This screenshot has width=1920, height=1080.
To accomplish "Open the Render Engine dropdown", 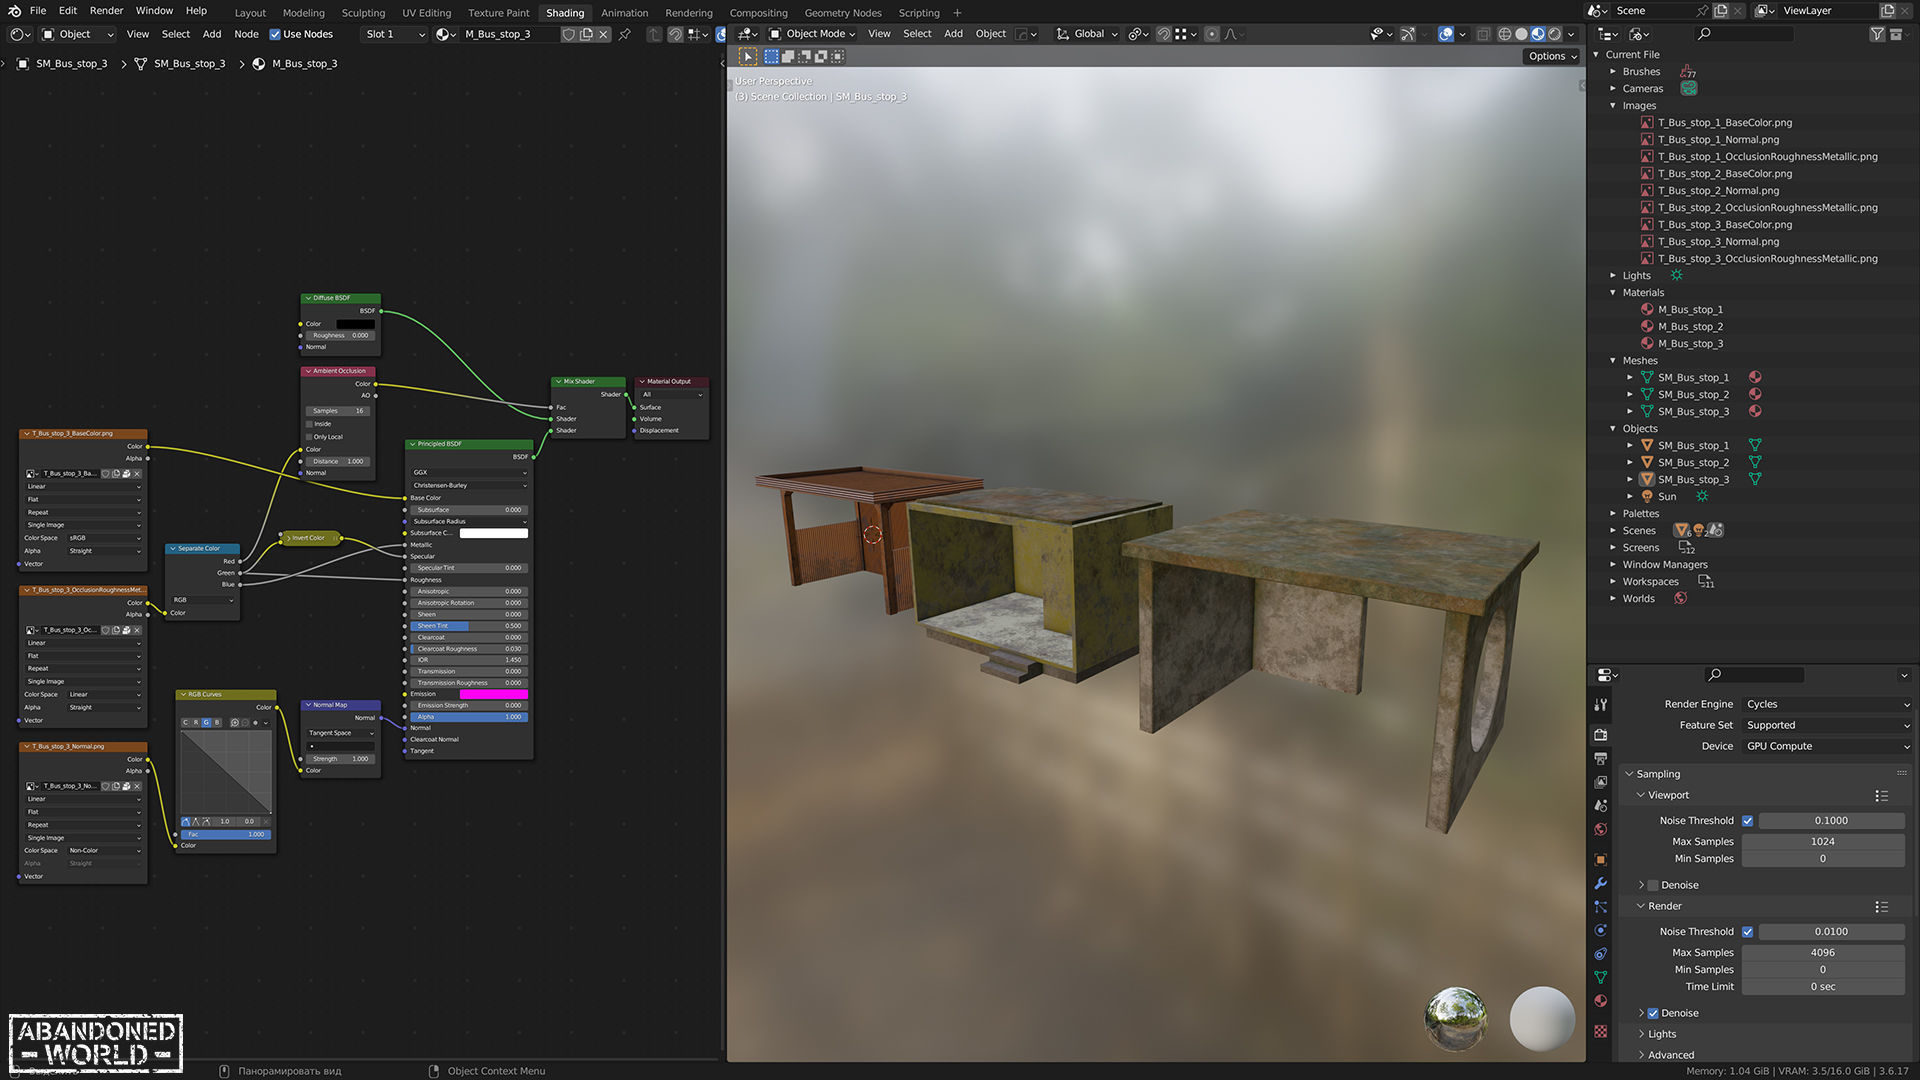I will (x=1826, y=704).
